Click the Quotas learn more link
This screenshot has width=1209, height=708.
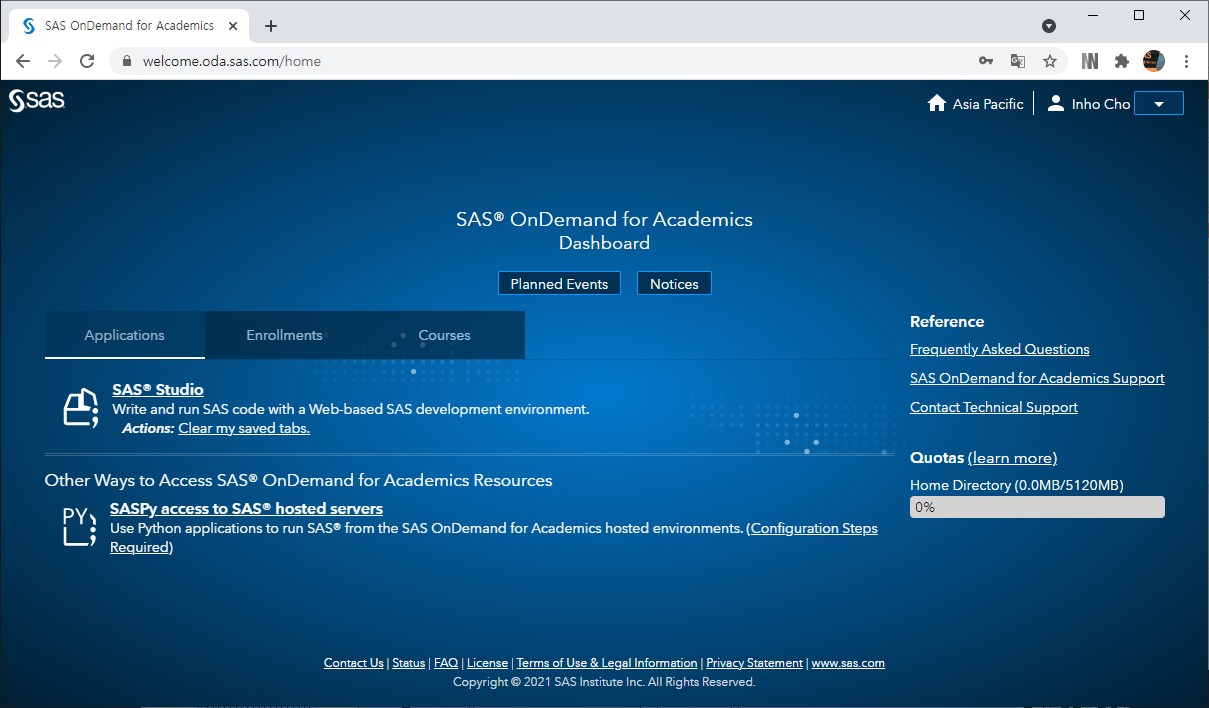[1012, 458]
